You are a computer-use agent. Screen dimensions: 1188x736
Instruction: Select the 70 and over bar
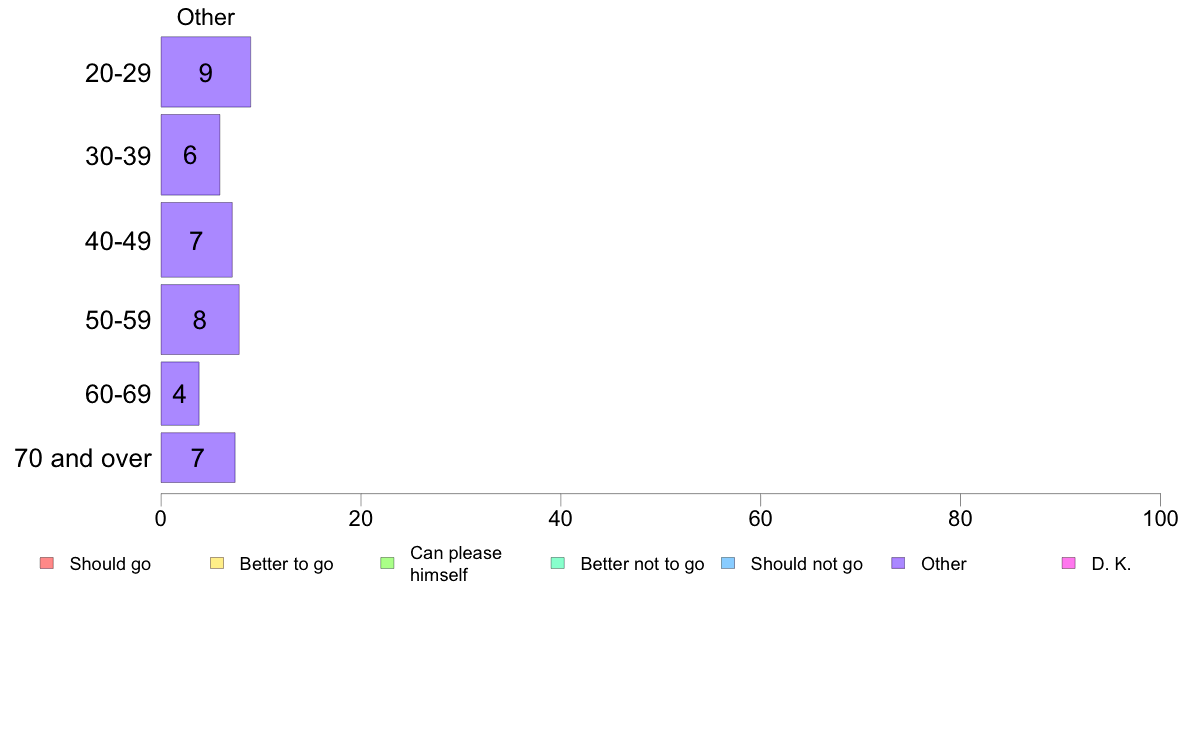tap(198, 458)
